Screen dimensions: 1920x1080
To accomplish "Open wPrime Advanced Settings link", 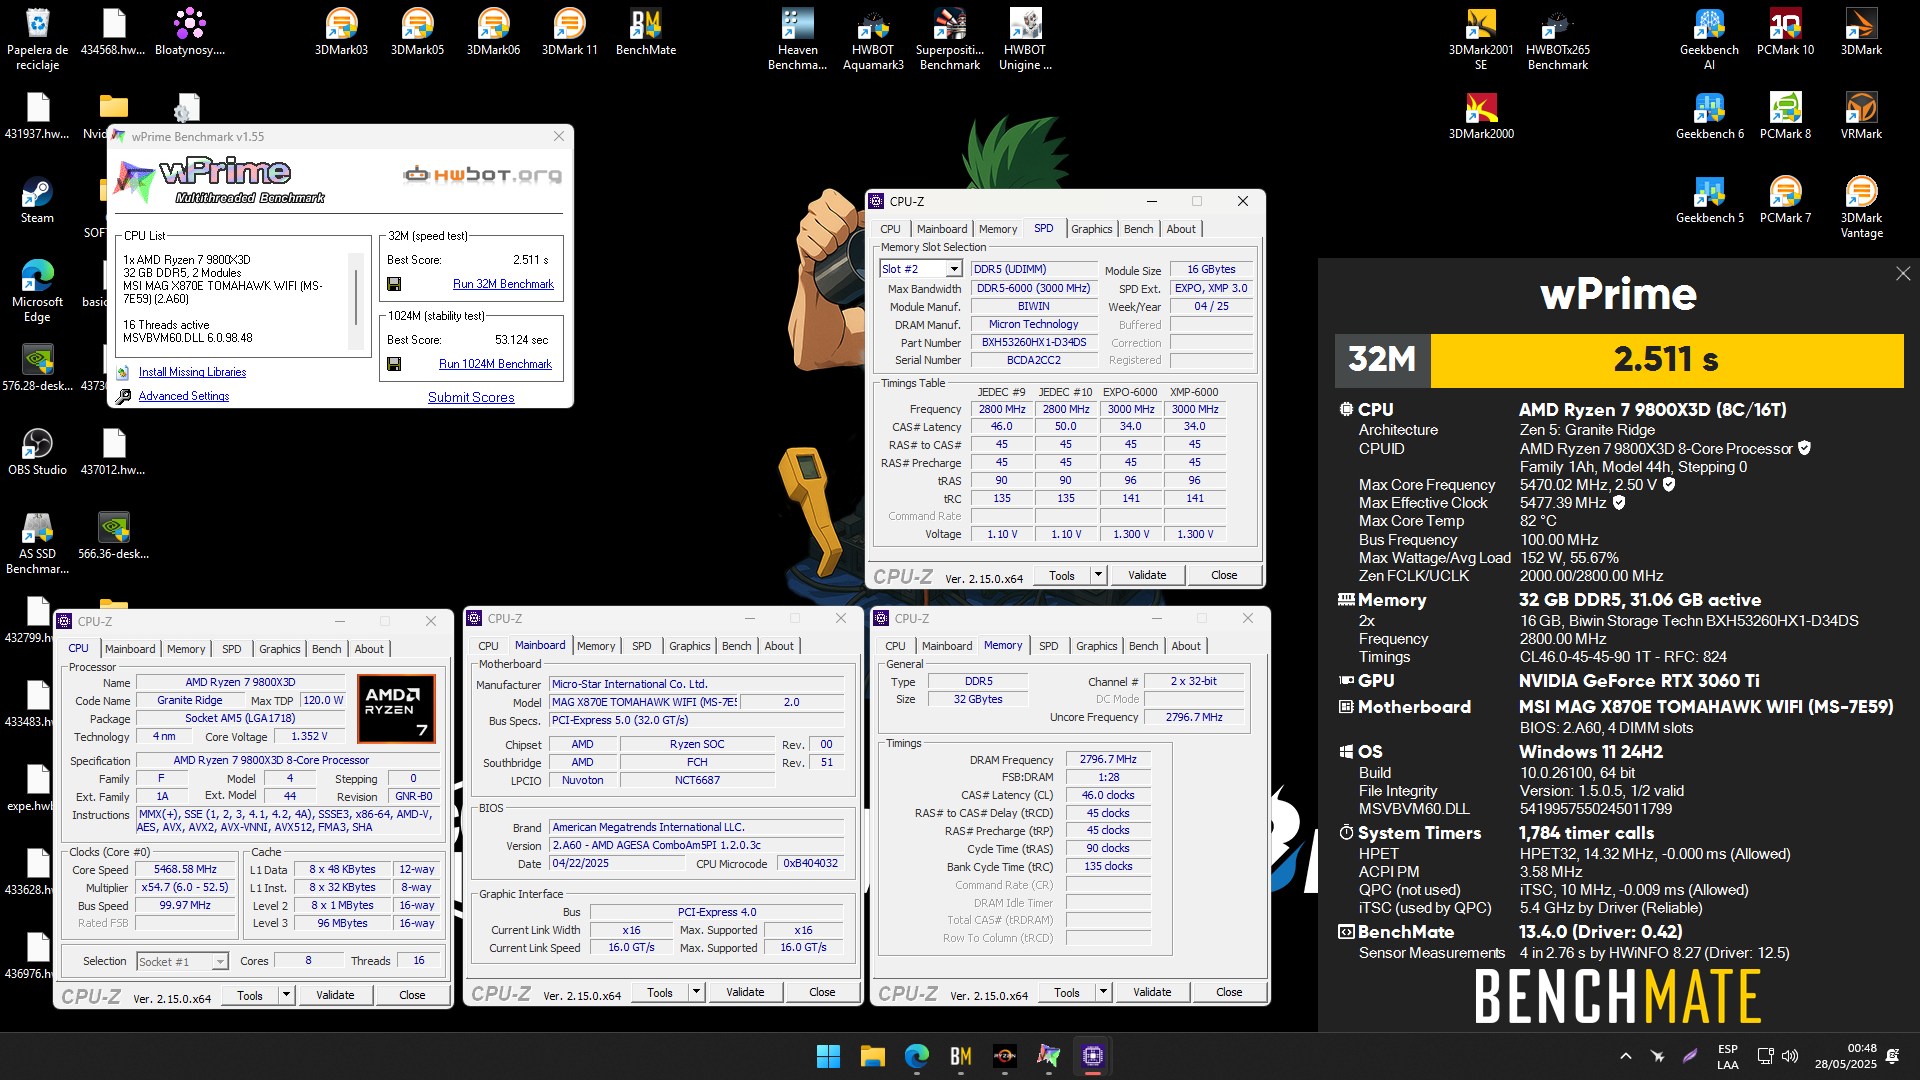I will (184, 396).
